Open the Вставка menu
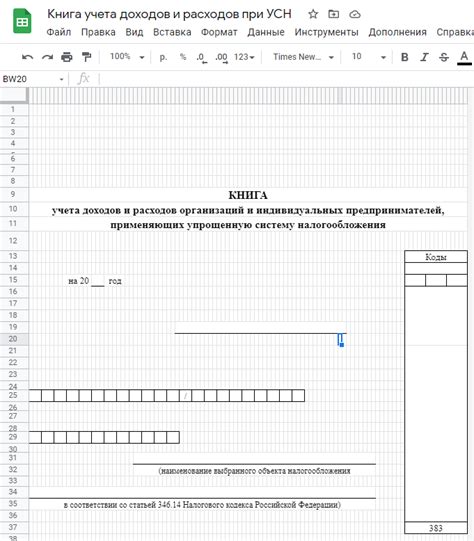 (172, 32)
